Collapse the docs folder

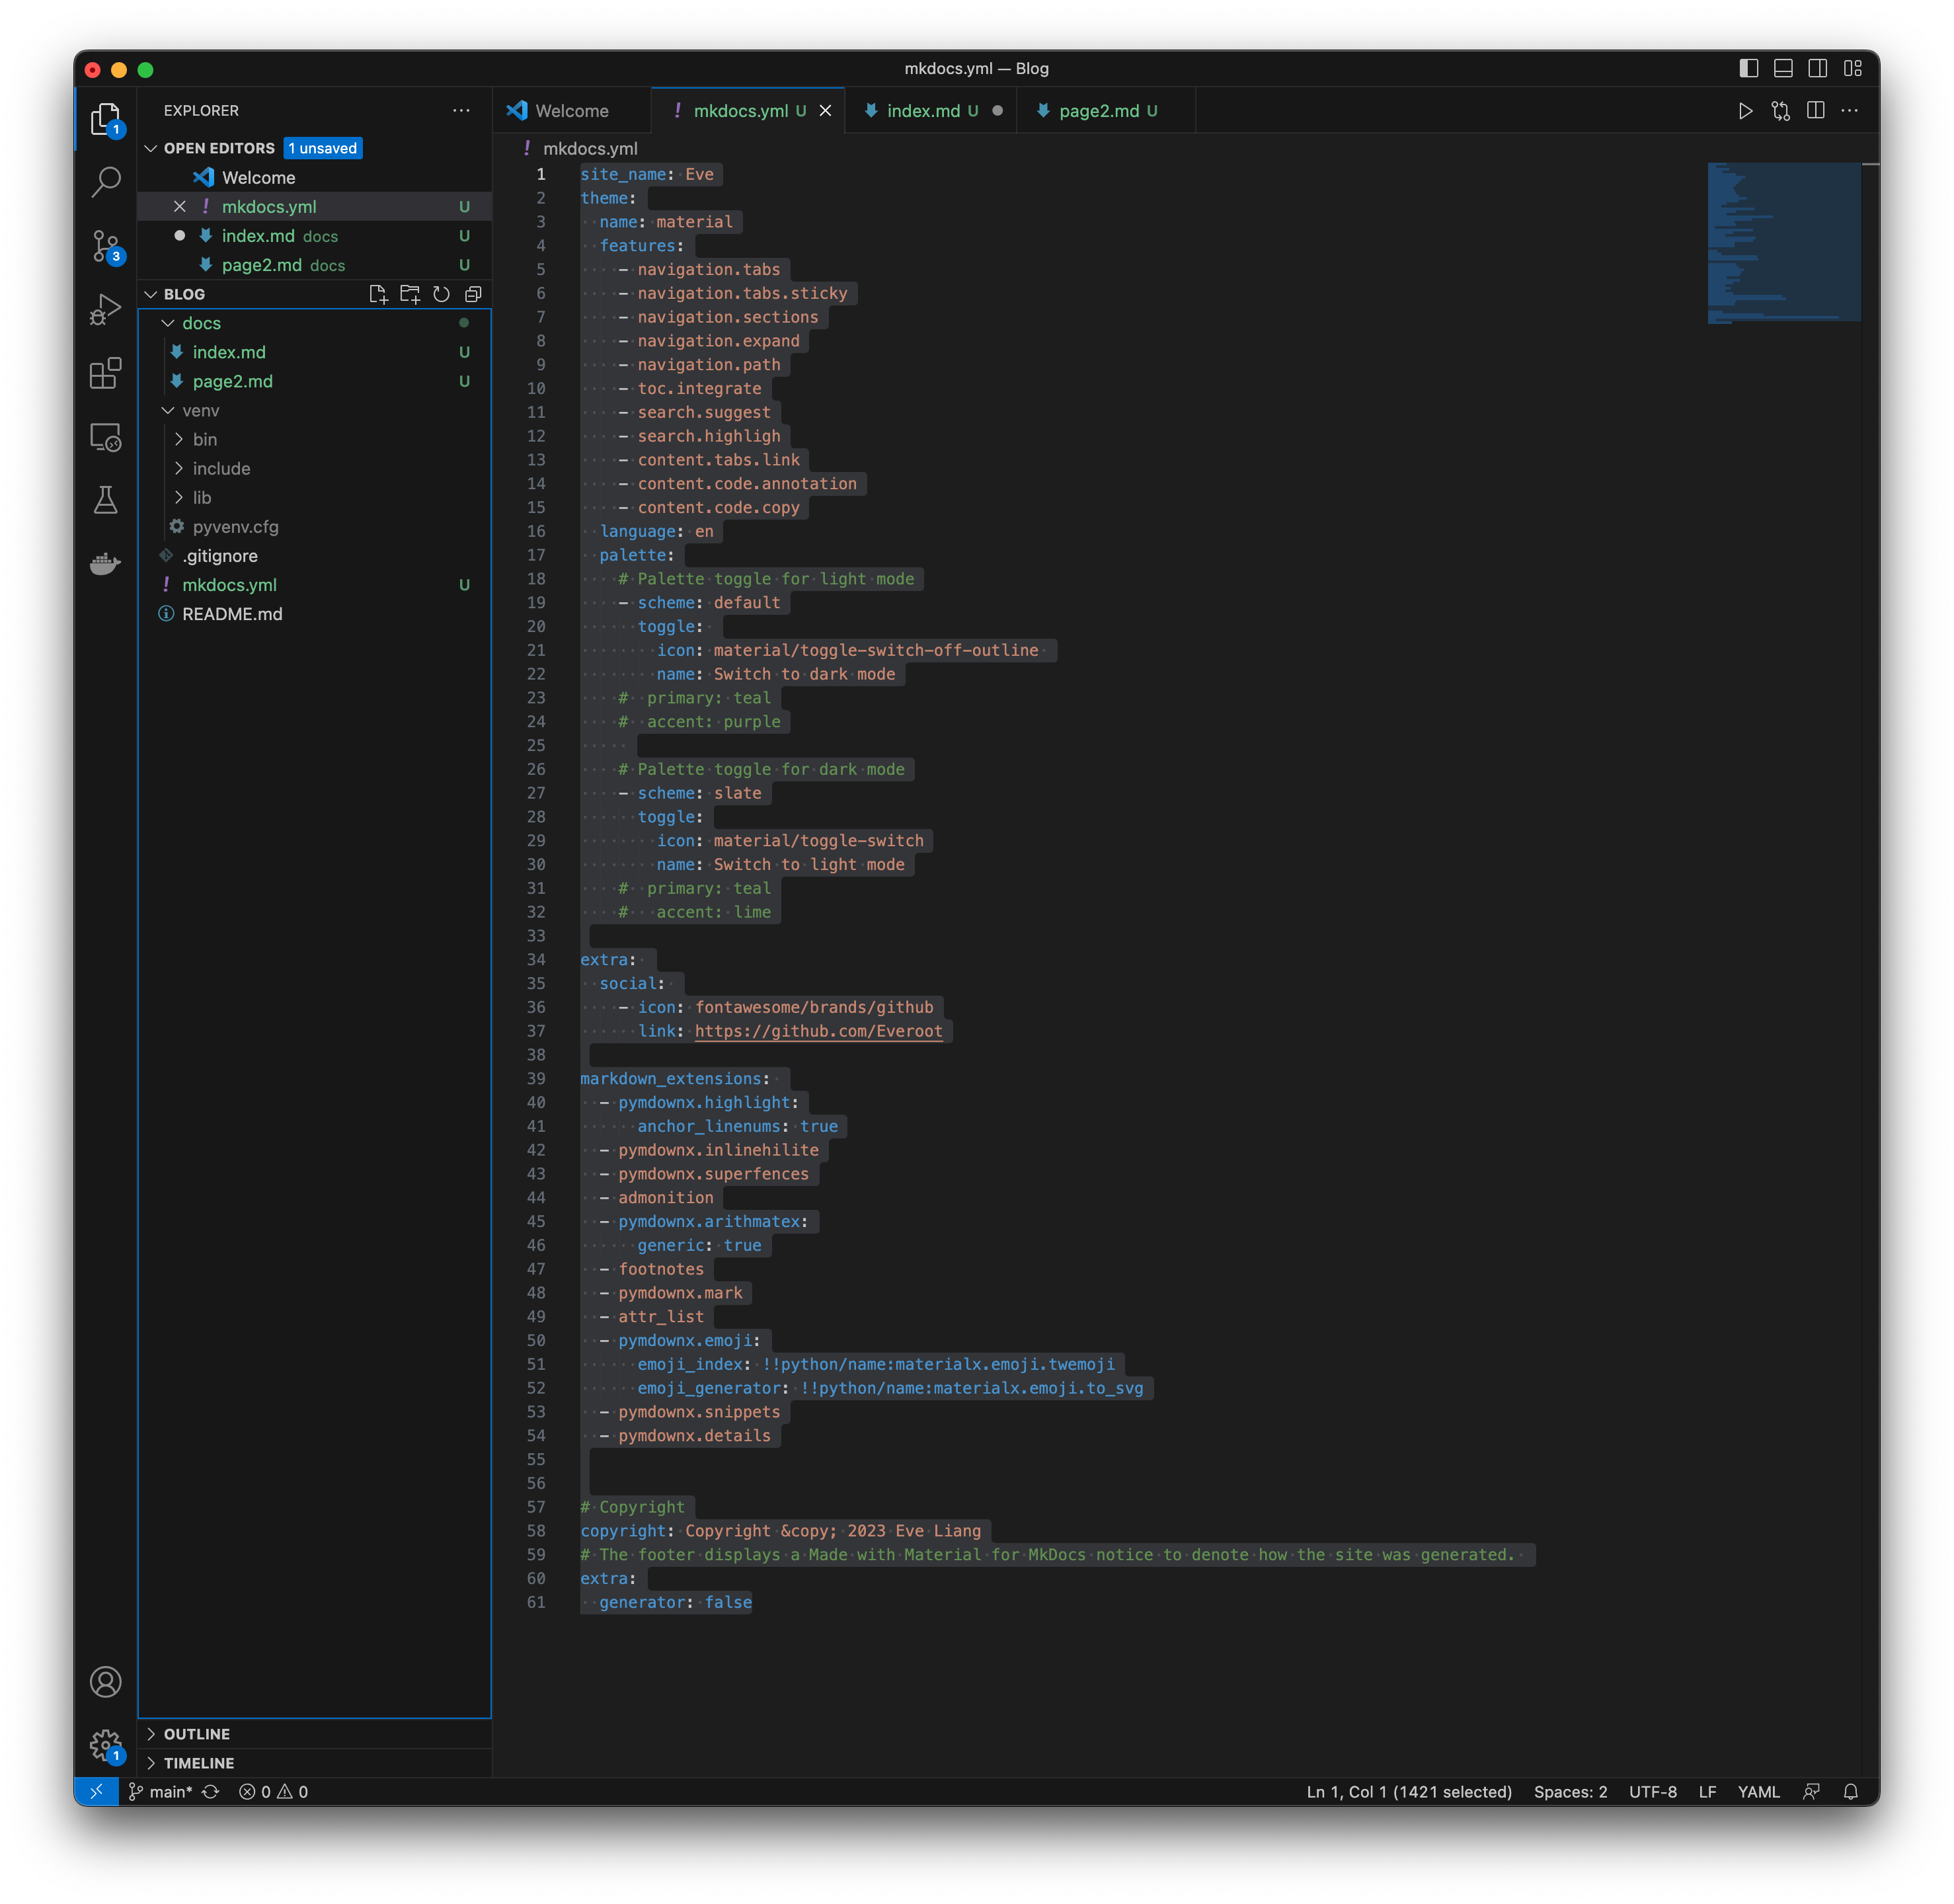168,323
